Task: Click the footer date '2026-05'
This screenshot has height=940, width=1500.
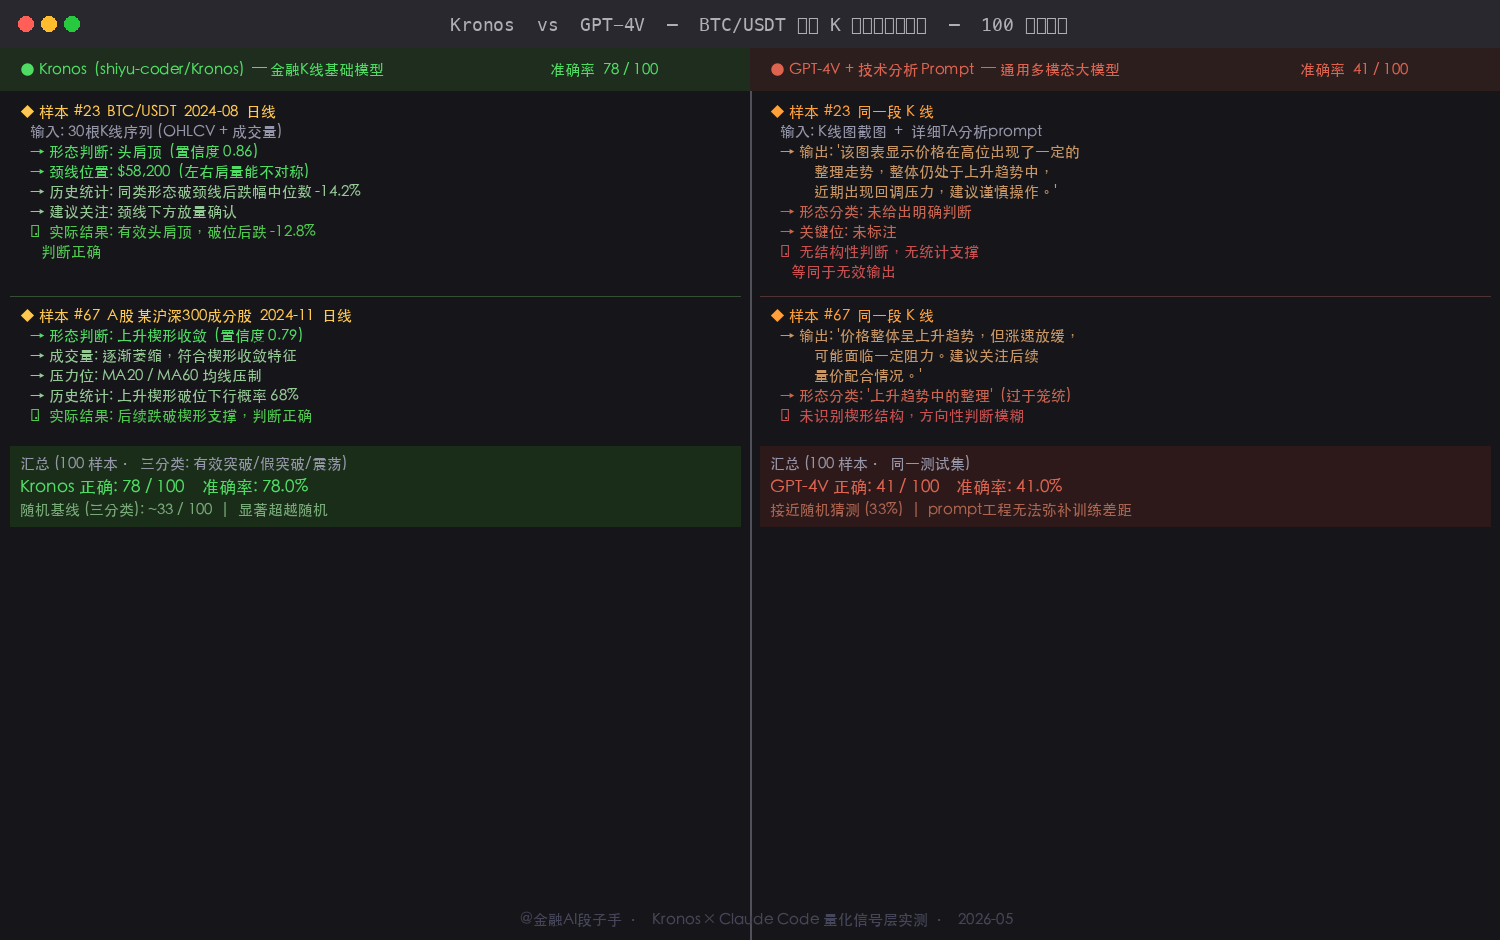Action: pos(986,919)
